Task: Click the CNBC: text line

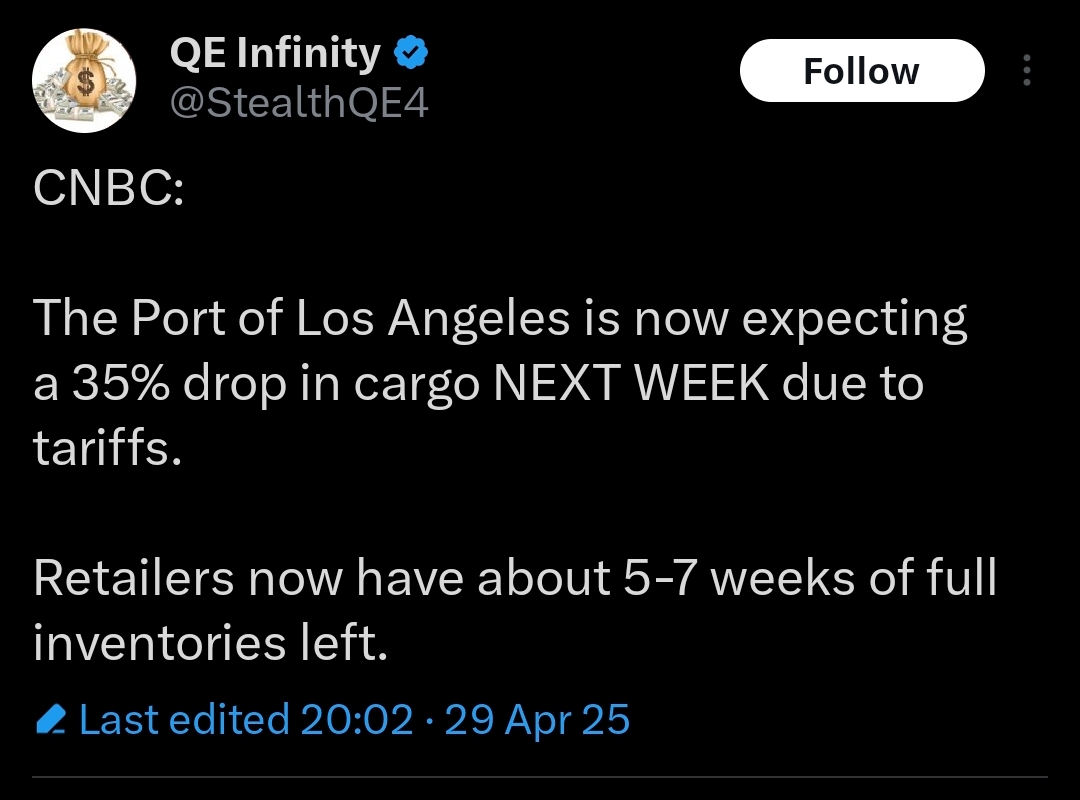Action: tap(109, 188)
